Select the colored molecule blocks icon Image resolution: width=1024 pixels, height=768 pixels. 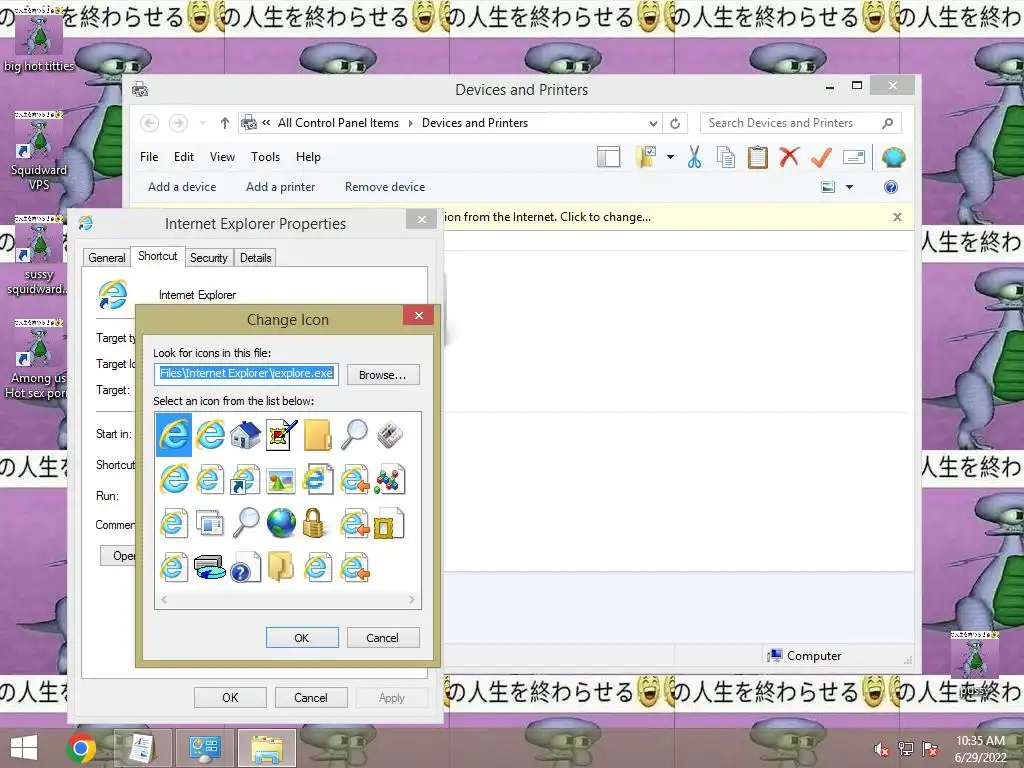[x=389, y=480]
